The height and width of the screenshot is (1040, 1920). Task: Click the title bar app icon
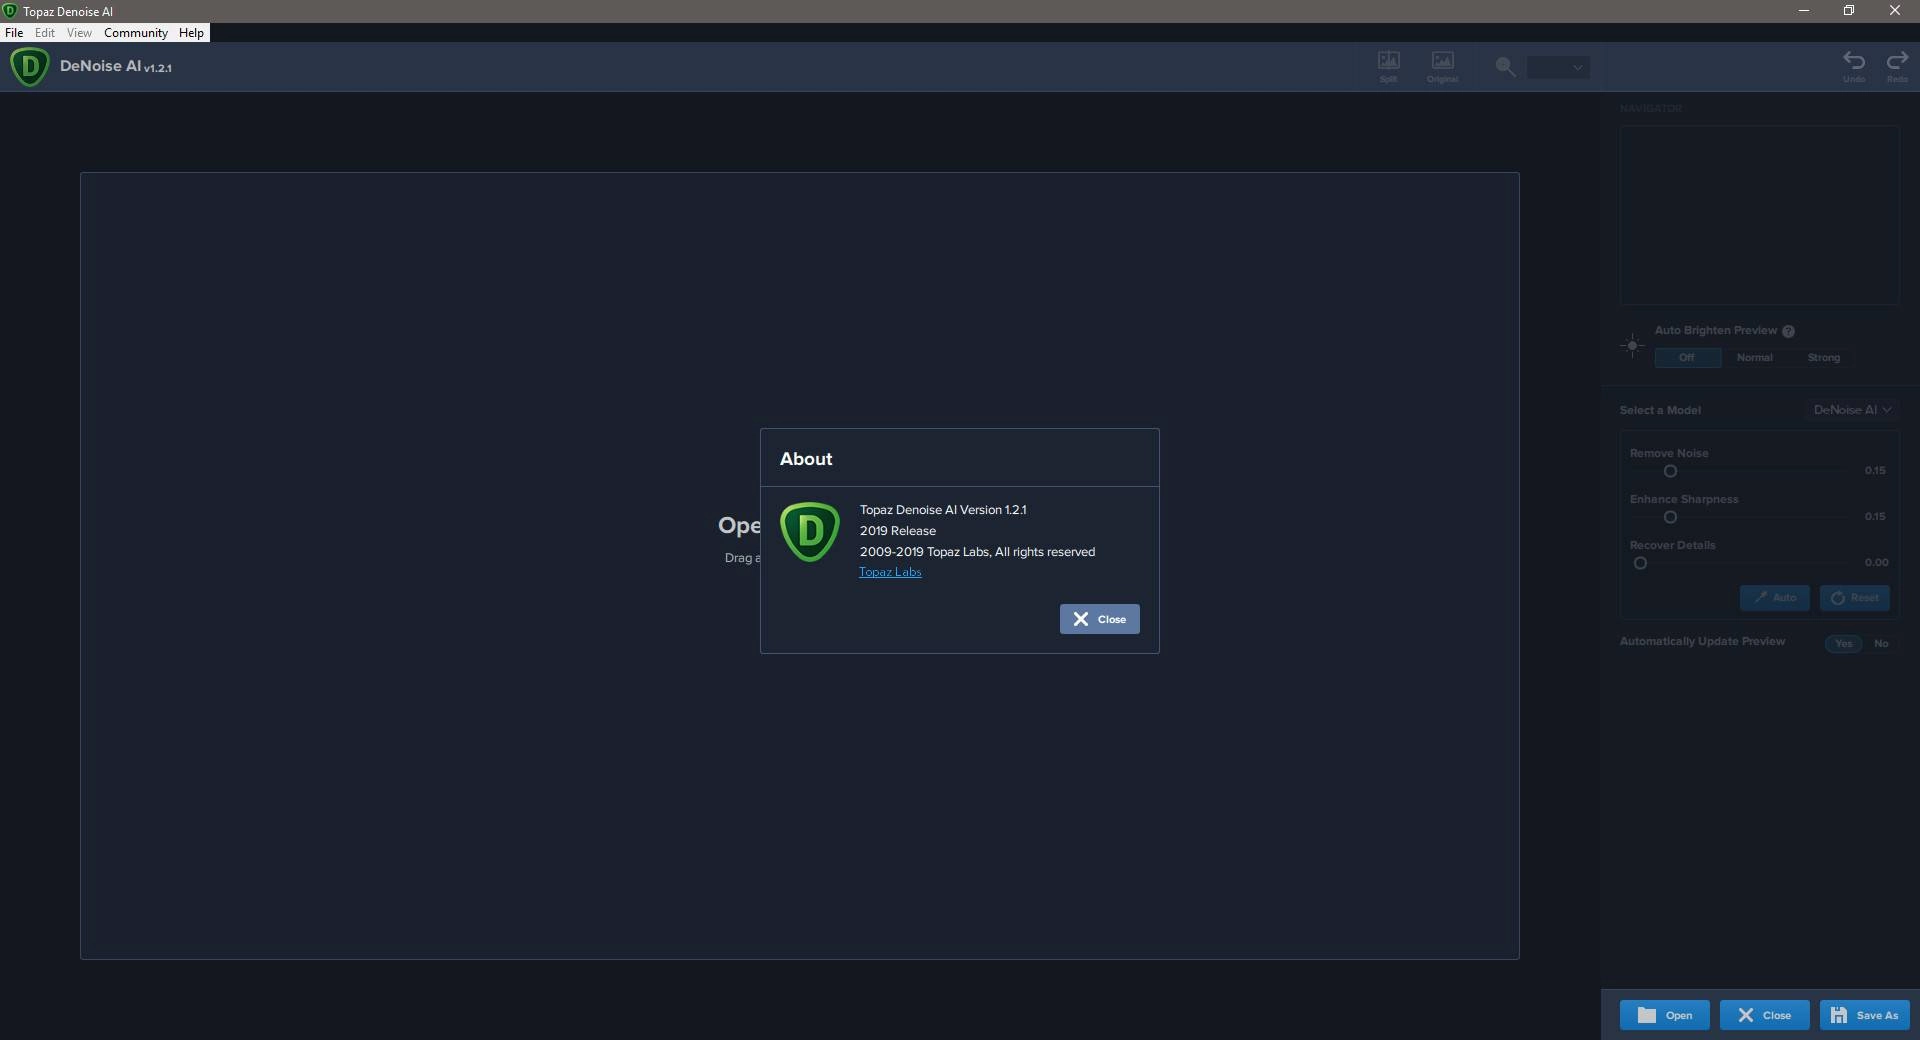10,11
